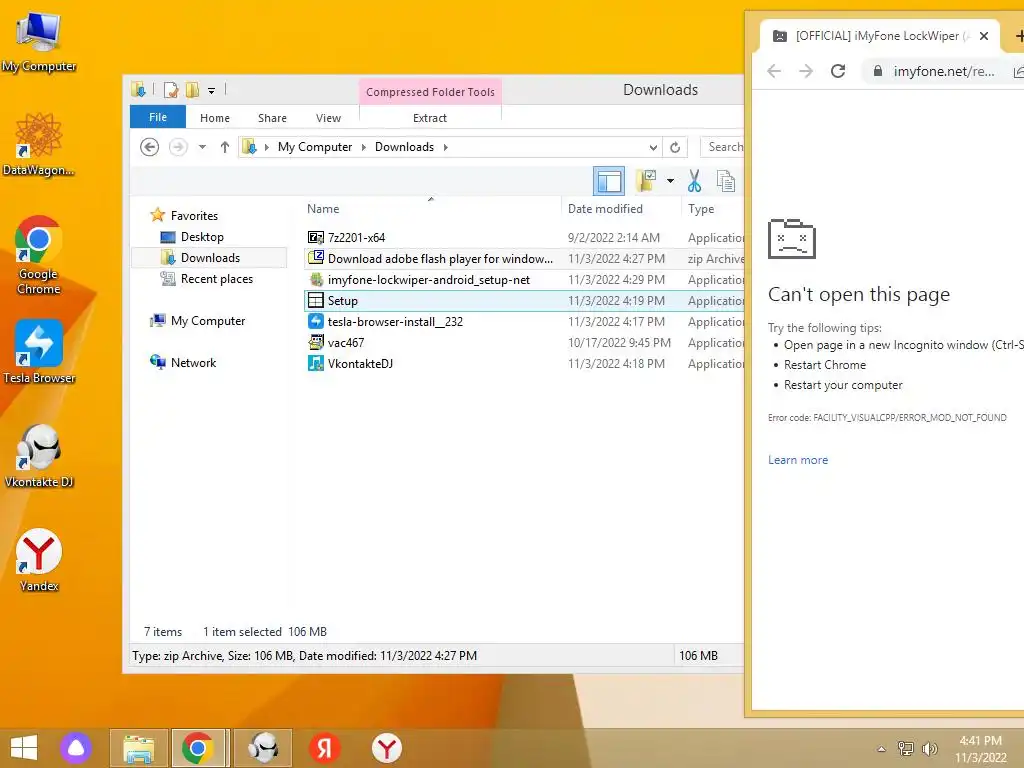Switch to the View ribbon tab
The width and height of the screenshot is (1024, 768).
pyautogui.click(x=328, y=118)
